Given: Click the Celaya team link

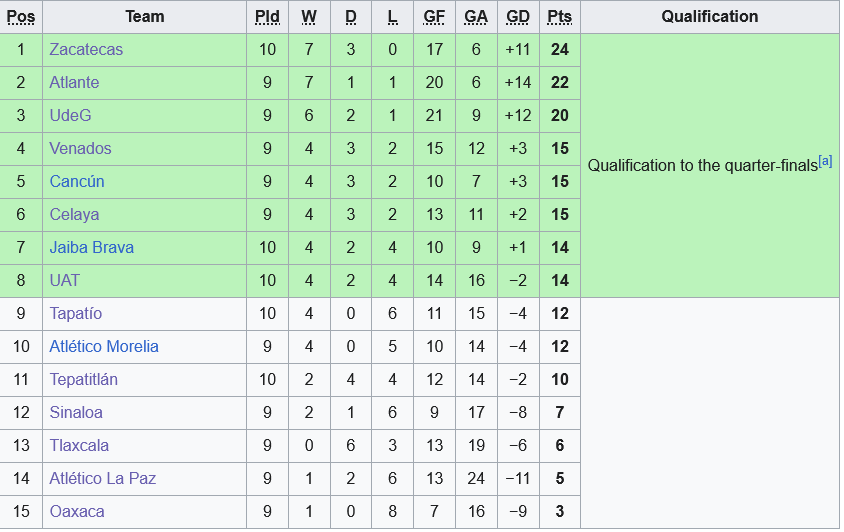Looking at the screenshot, I should pyautogui.click(x=74, y=215).
